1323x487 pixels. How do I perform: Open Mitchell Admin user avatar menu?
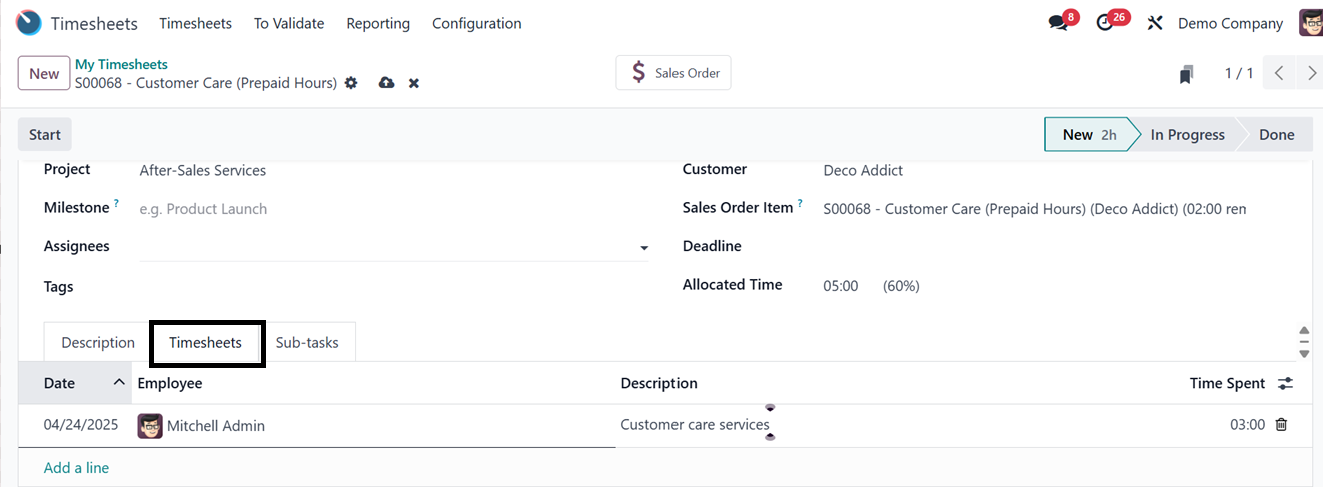pyautogui.click(x=1310, y=23)
